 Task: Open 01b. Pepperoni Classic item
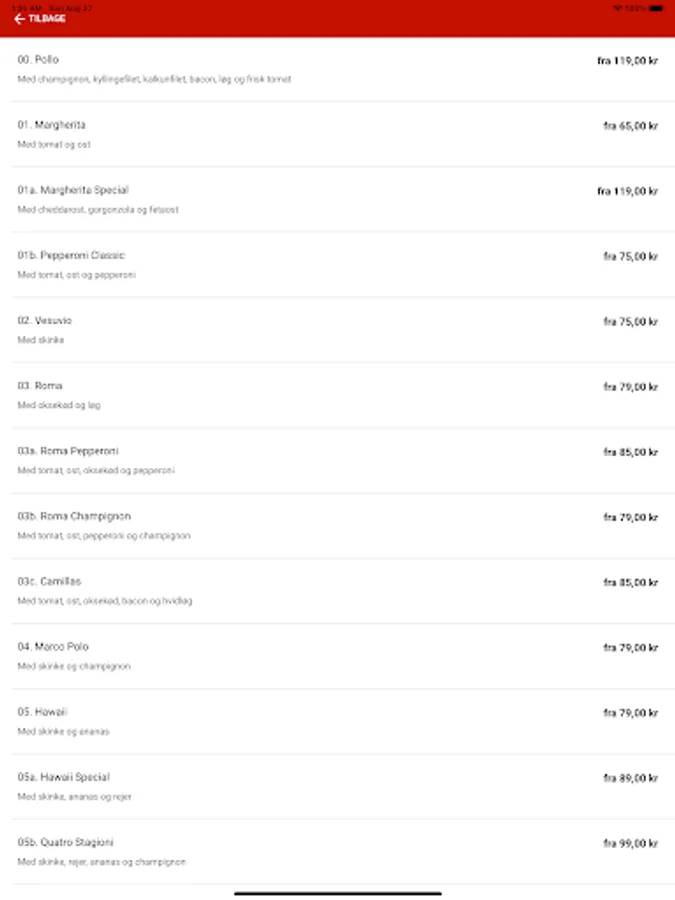pyautogui.click(x=338, y=265)
